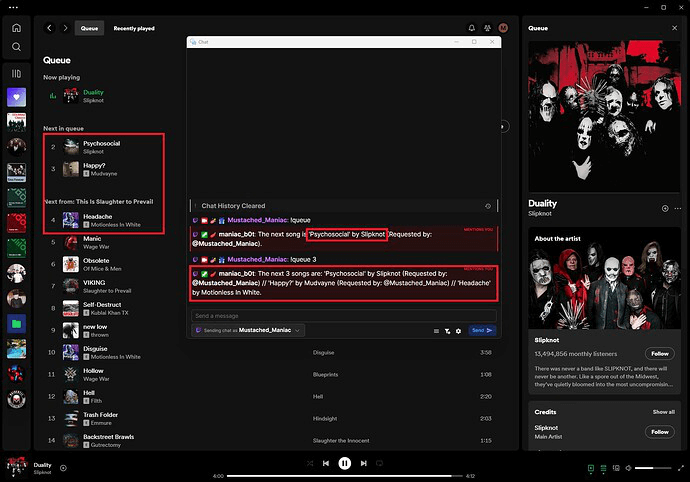Follow Slipknot in Credits section
The height and width of the screenshot is (482, 690).
tap(660, 432)
